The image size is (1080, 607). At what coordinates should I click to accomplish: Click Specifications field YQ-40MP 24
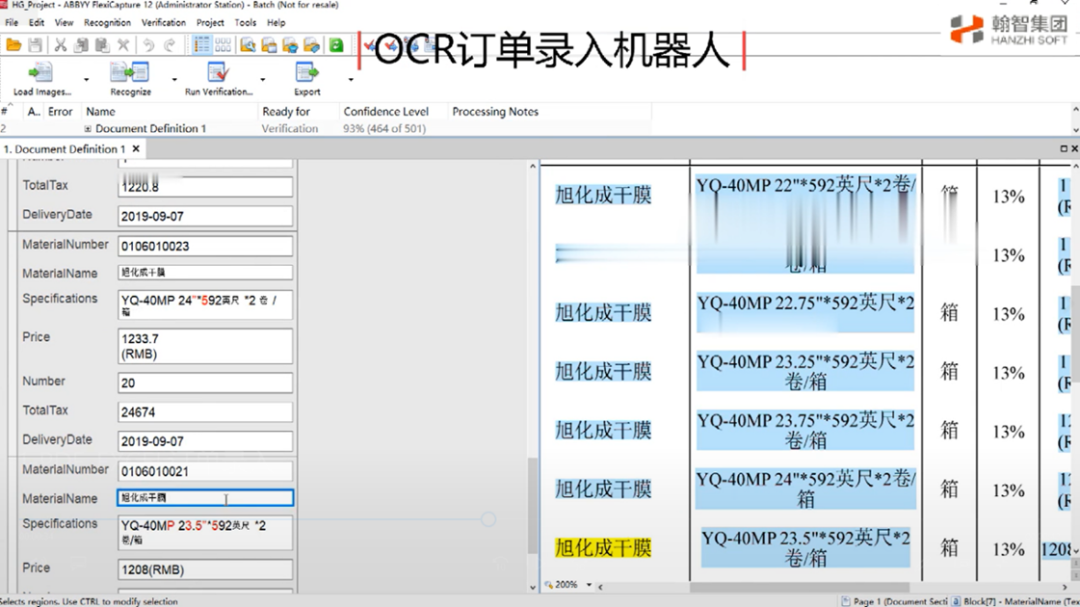click(x=205, y=305)
